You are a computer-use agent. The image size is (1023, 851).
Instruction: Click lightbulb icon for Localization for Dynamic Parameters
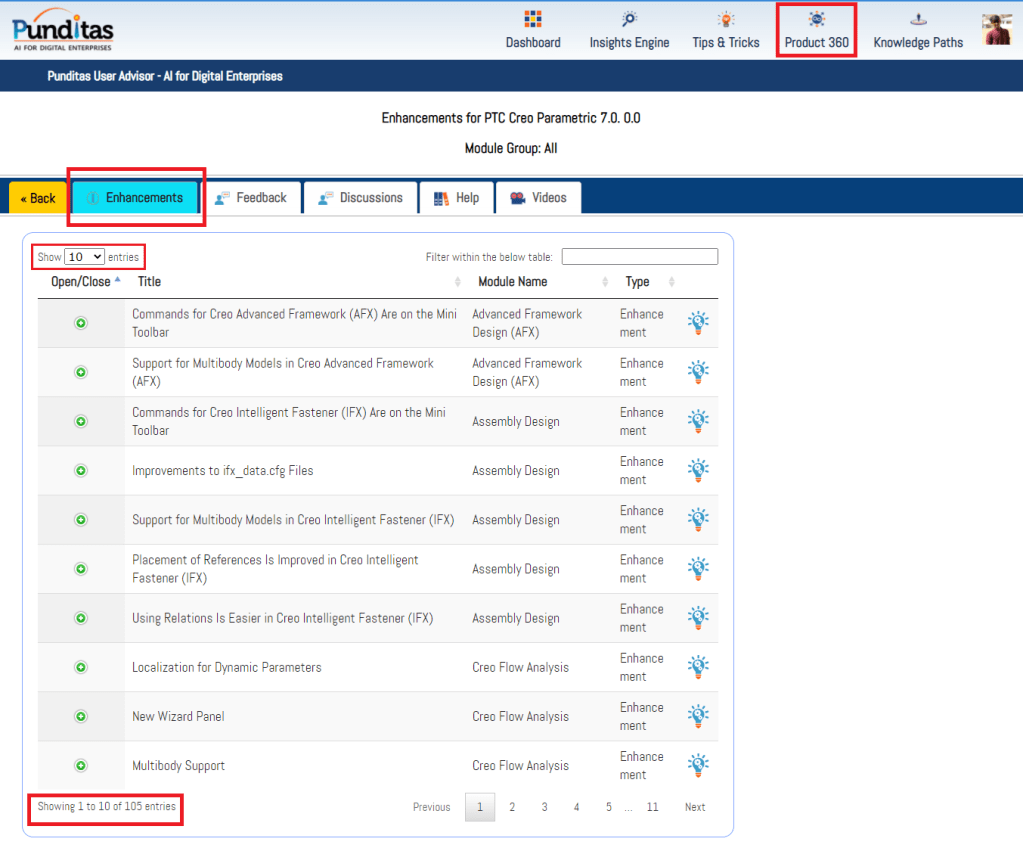click(698, 667)
